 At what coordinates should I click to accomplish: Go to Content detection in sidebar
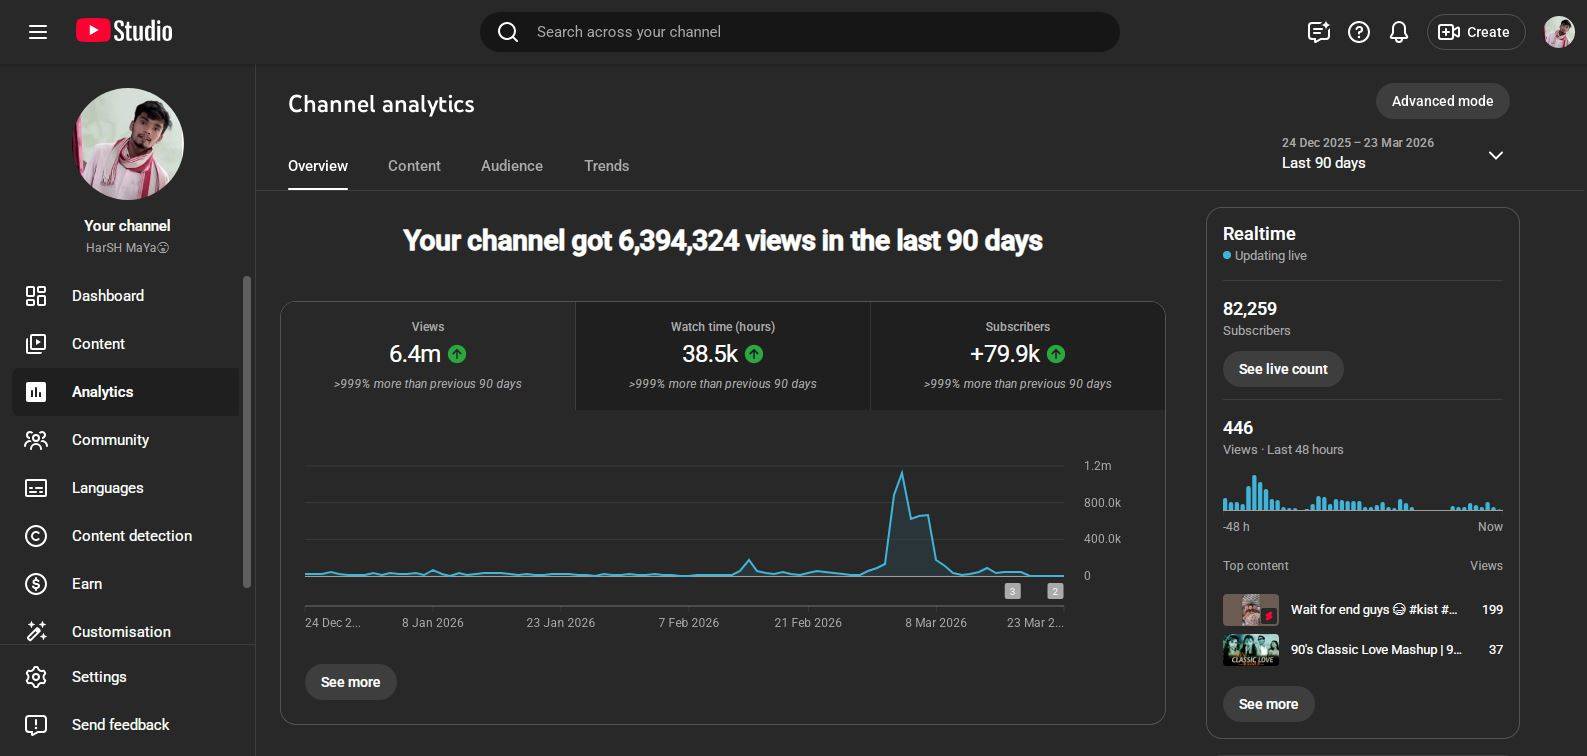[131, 536]
